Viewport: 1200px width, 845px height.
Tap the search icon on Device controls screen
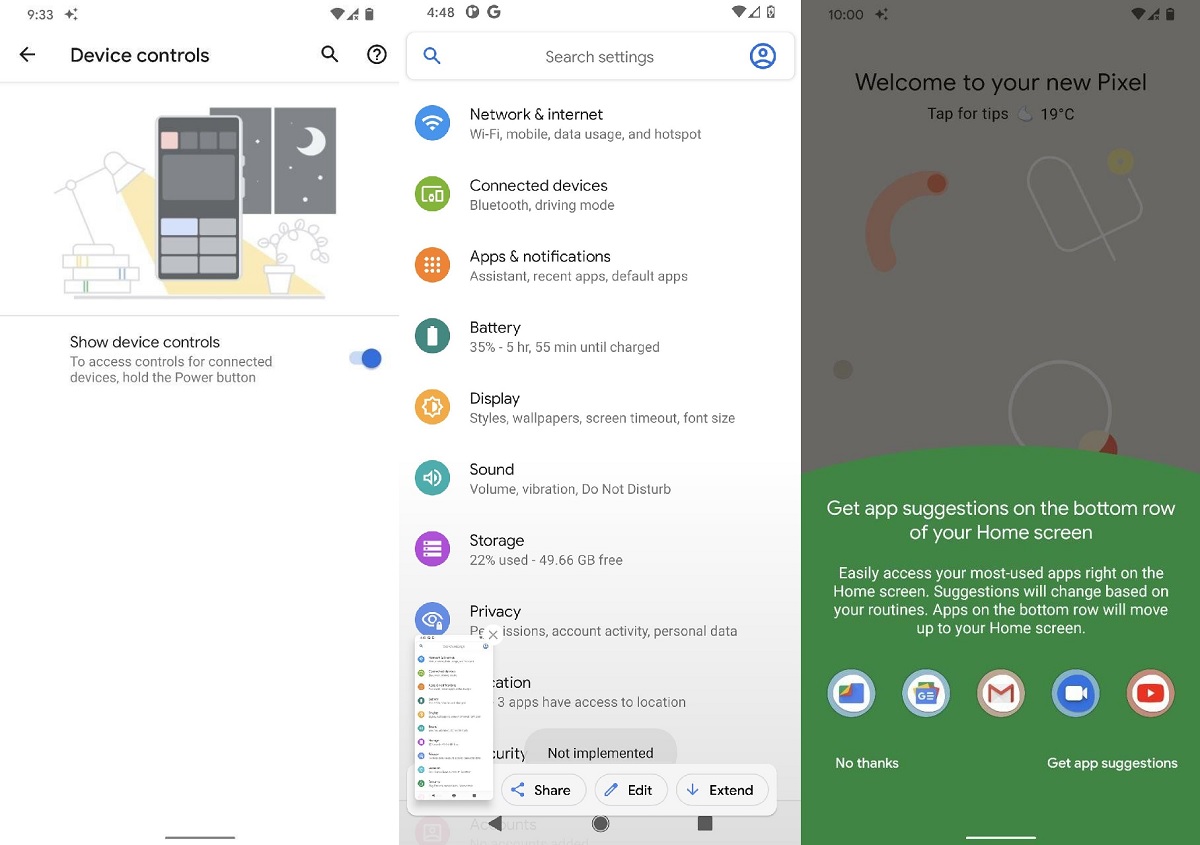(x=329, y=55)
